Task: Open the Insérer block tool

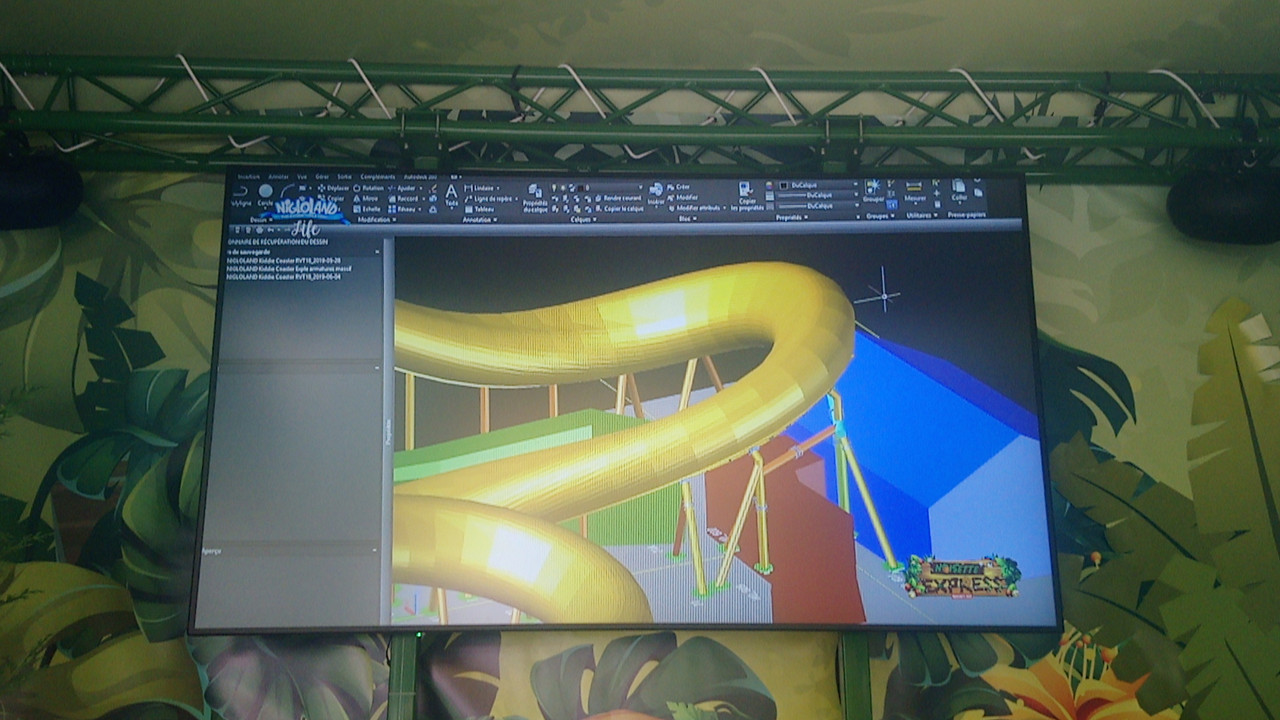Action: point(656,194)
